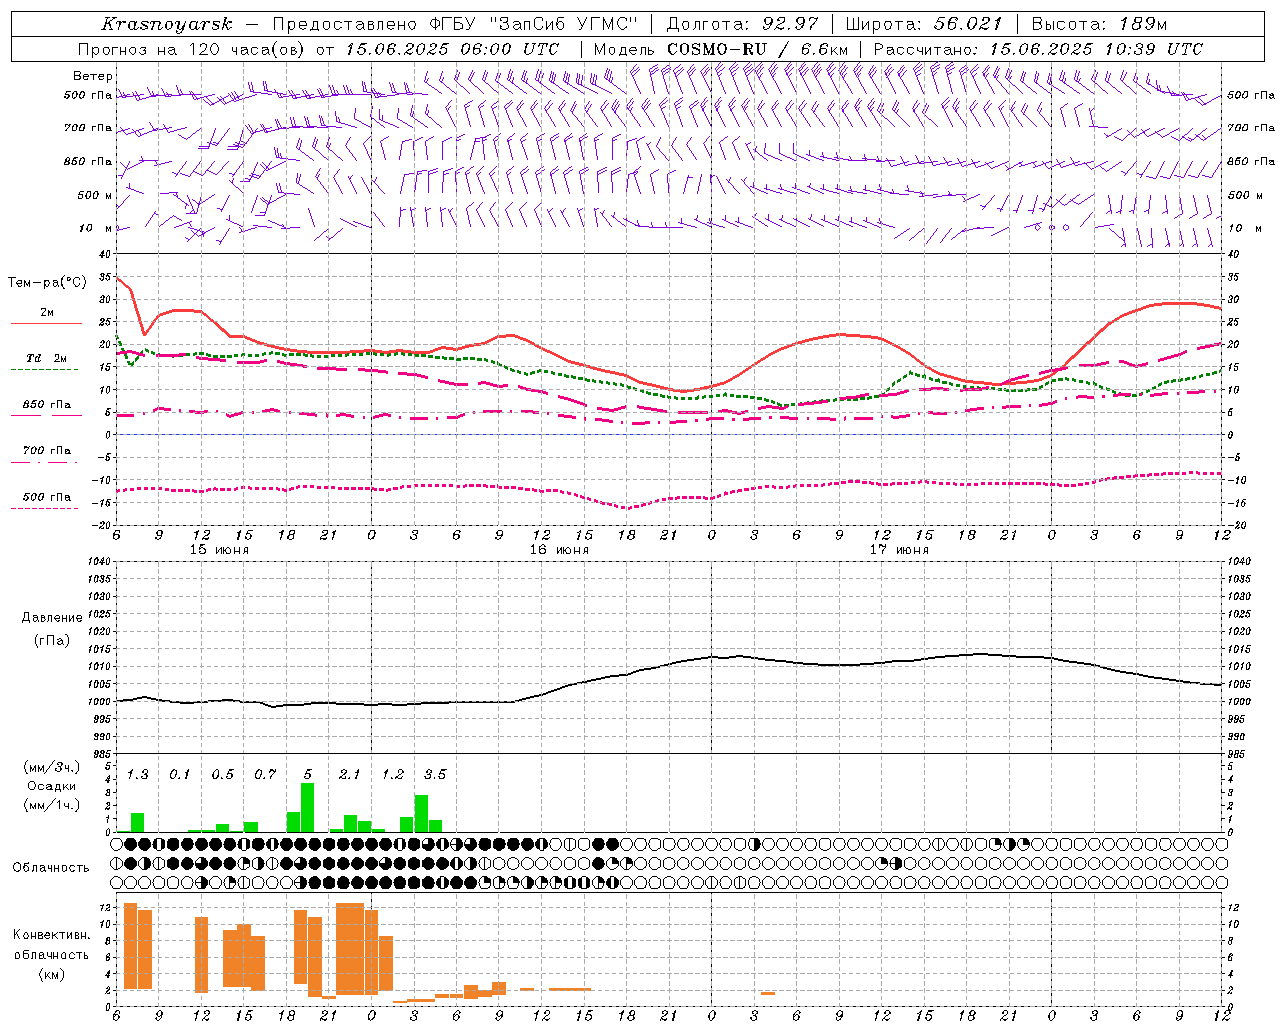
Task: Click the Krasnoyarsk station title
Action: tap(166, 24)
